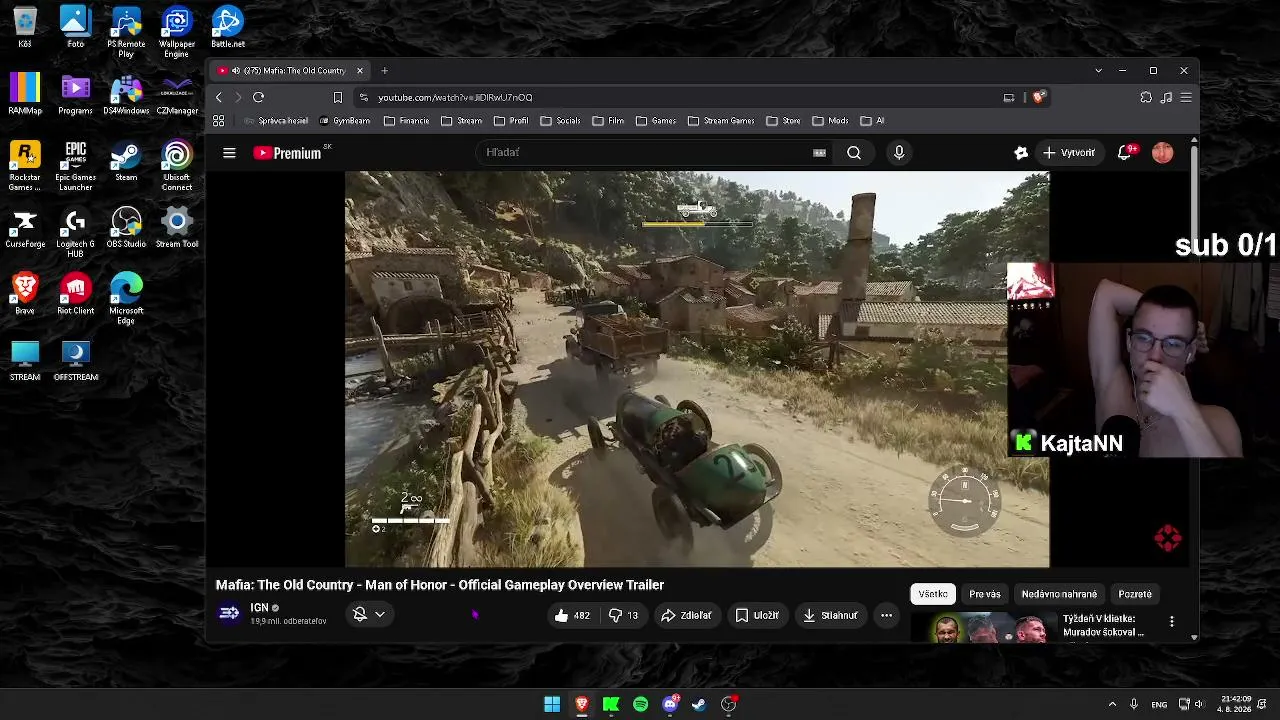This screenshot has height=720, width=1280.
Task: Open the YouTube guide hamburger menu
Action: [229, 153]
